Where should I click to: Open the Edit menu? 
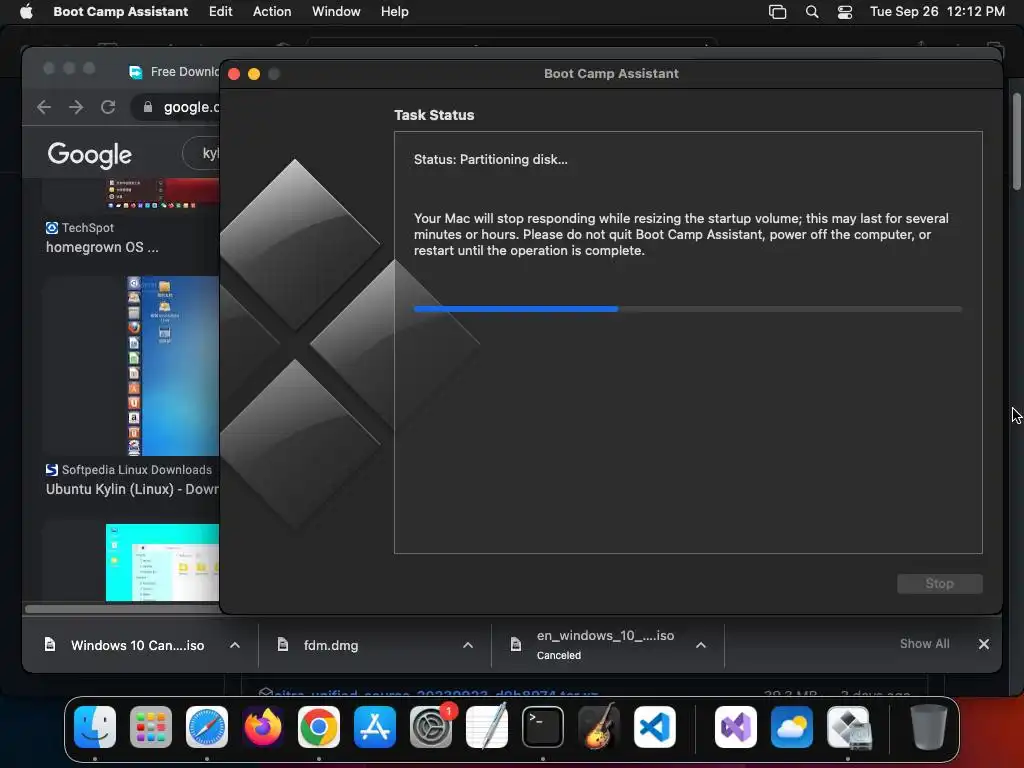[221, 11]
